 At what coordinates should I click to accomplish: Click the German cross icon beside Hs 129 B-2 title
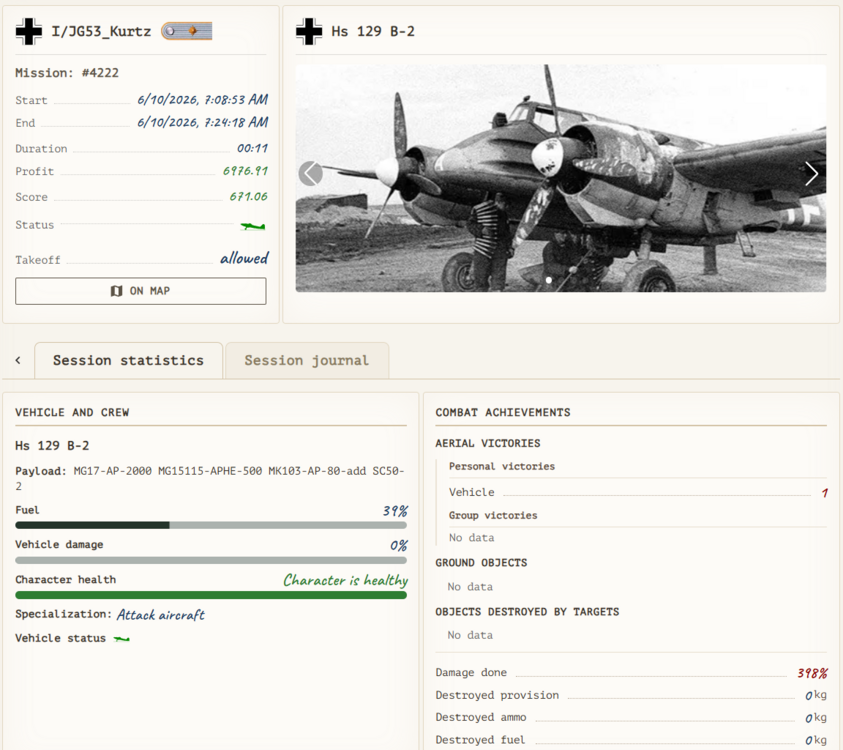point(309,31)
